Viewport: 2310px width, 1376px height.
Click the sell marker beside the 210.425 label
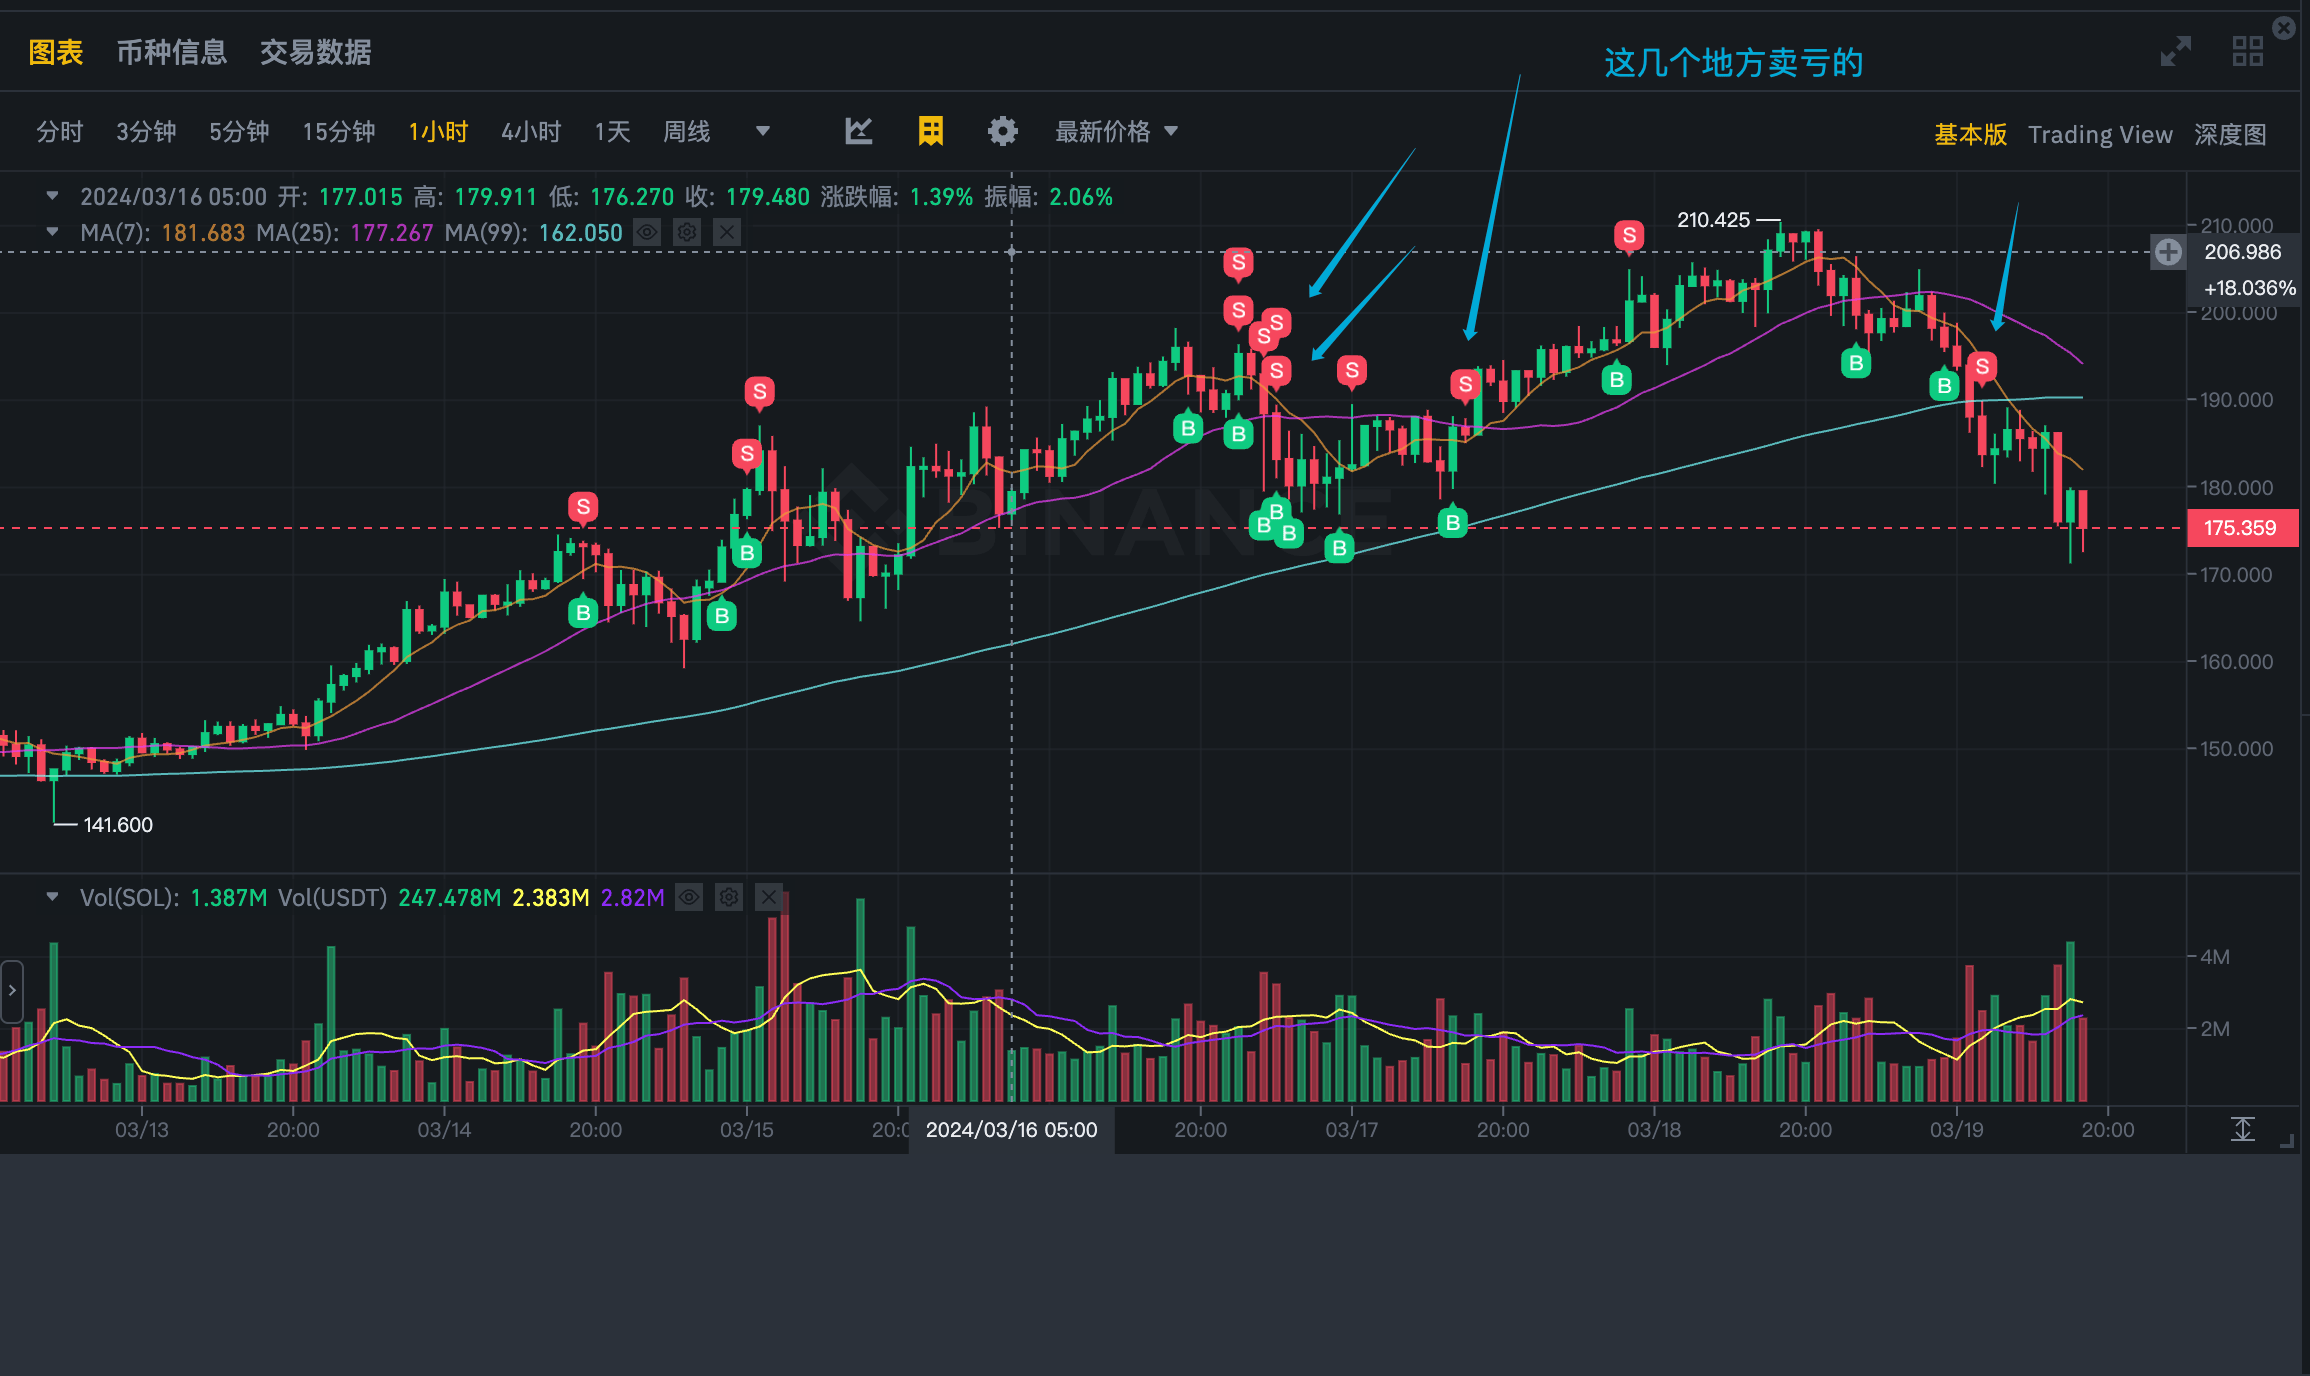pos(1630,236)
